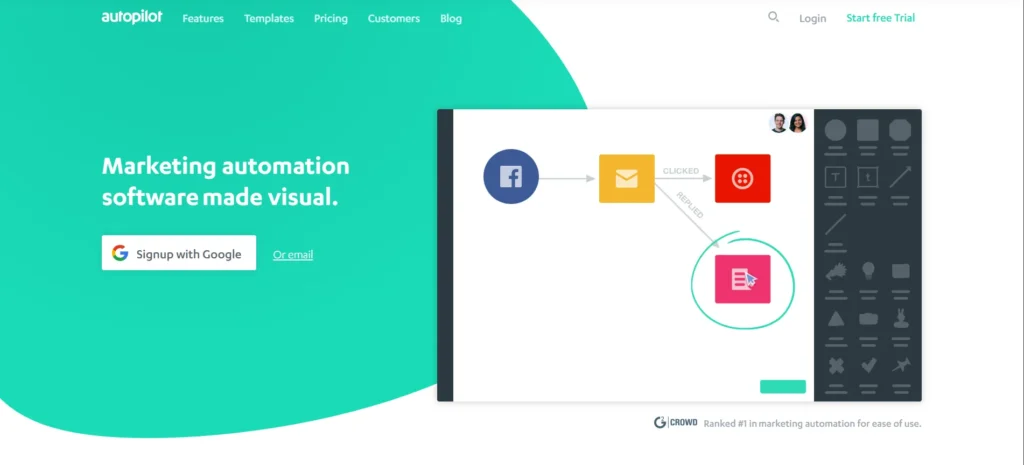The image size is (1024, 465).
Task: Pick the pushpin sticker icon
Action: [901, 366]
